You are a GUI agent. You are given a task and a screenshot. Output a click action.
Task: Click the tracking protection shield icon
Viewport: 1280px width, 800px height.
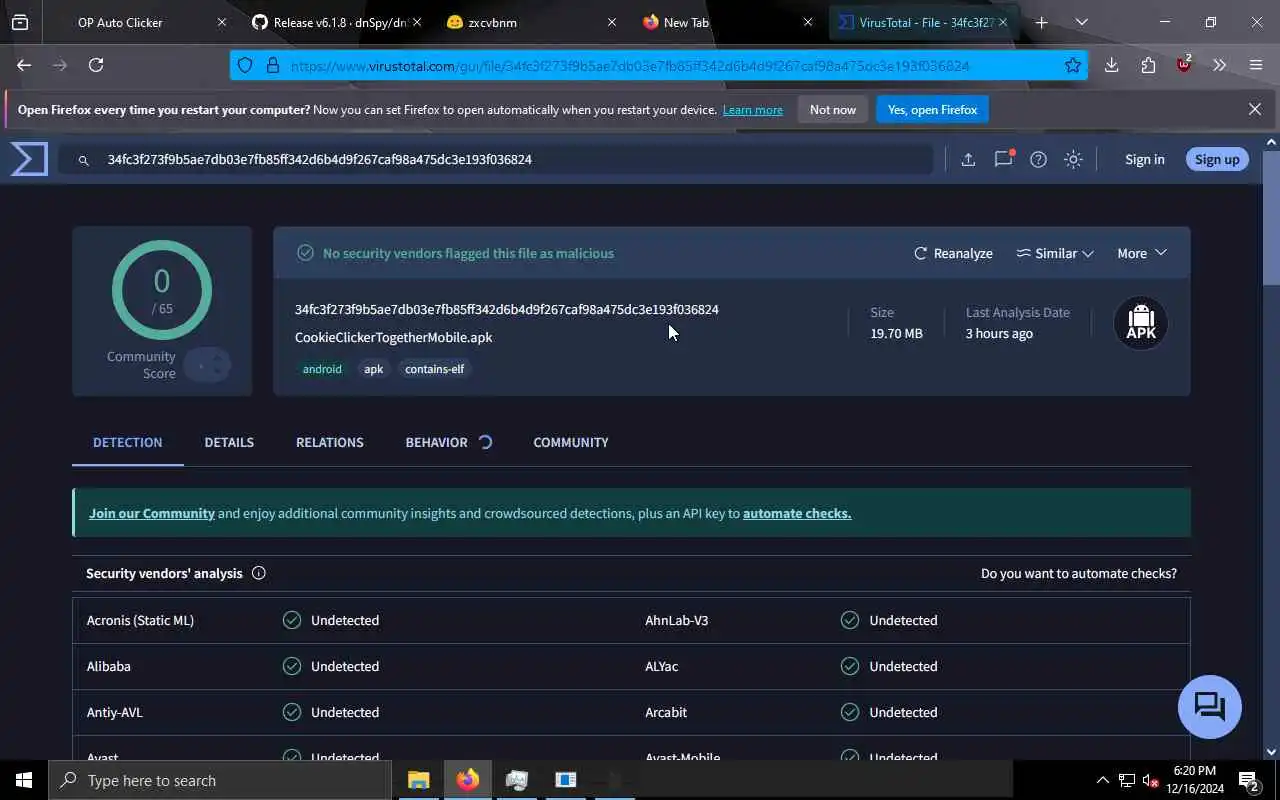pos(245,65)
